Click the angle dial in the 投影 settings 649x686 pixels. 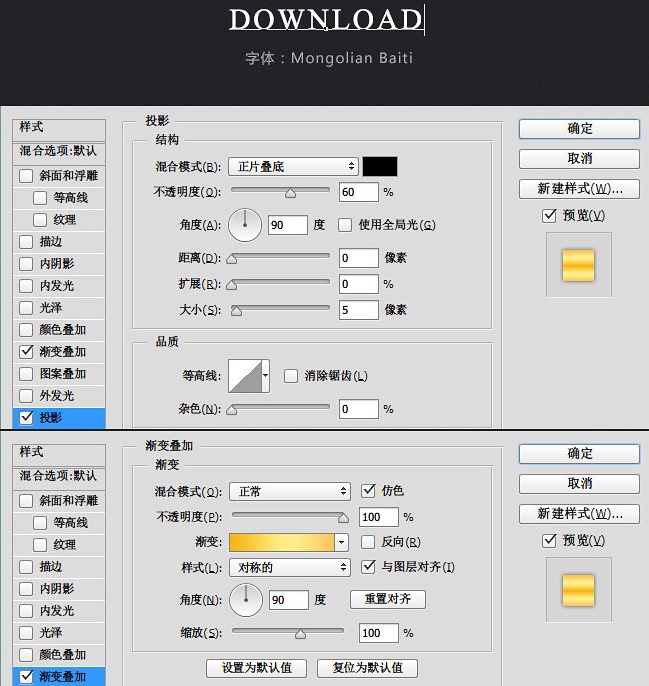pos(245,225)
